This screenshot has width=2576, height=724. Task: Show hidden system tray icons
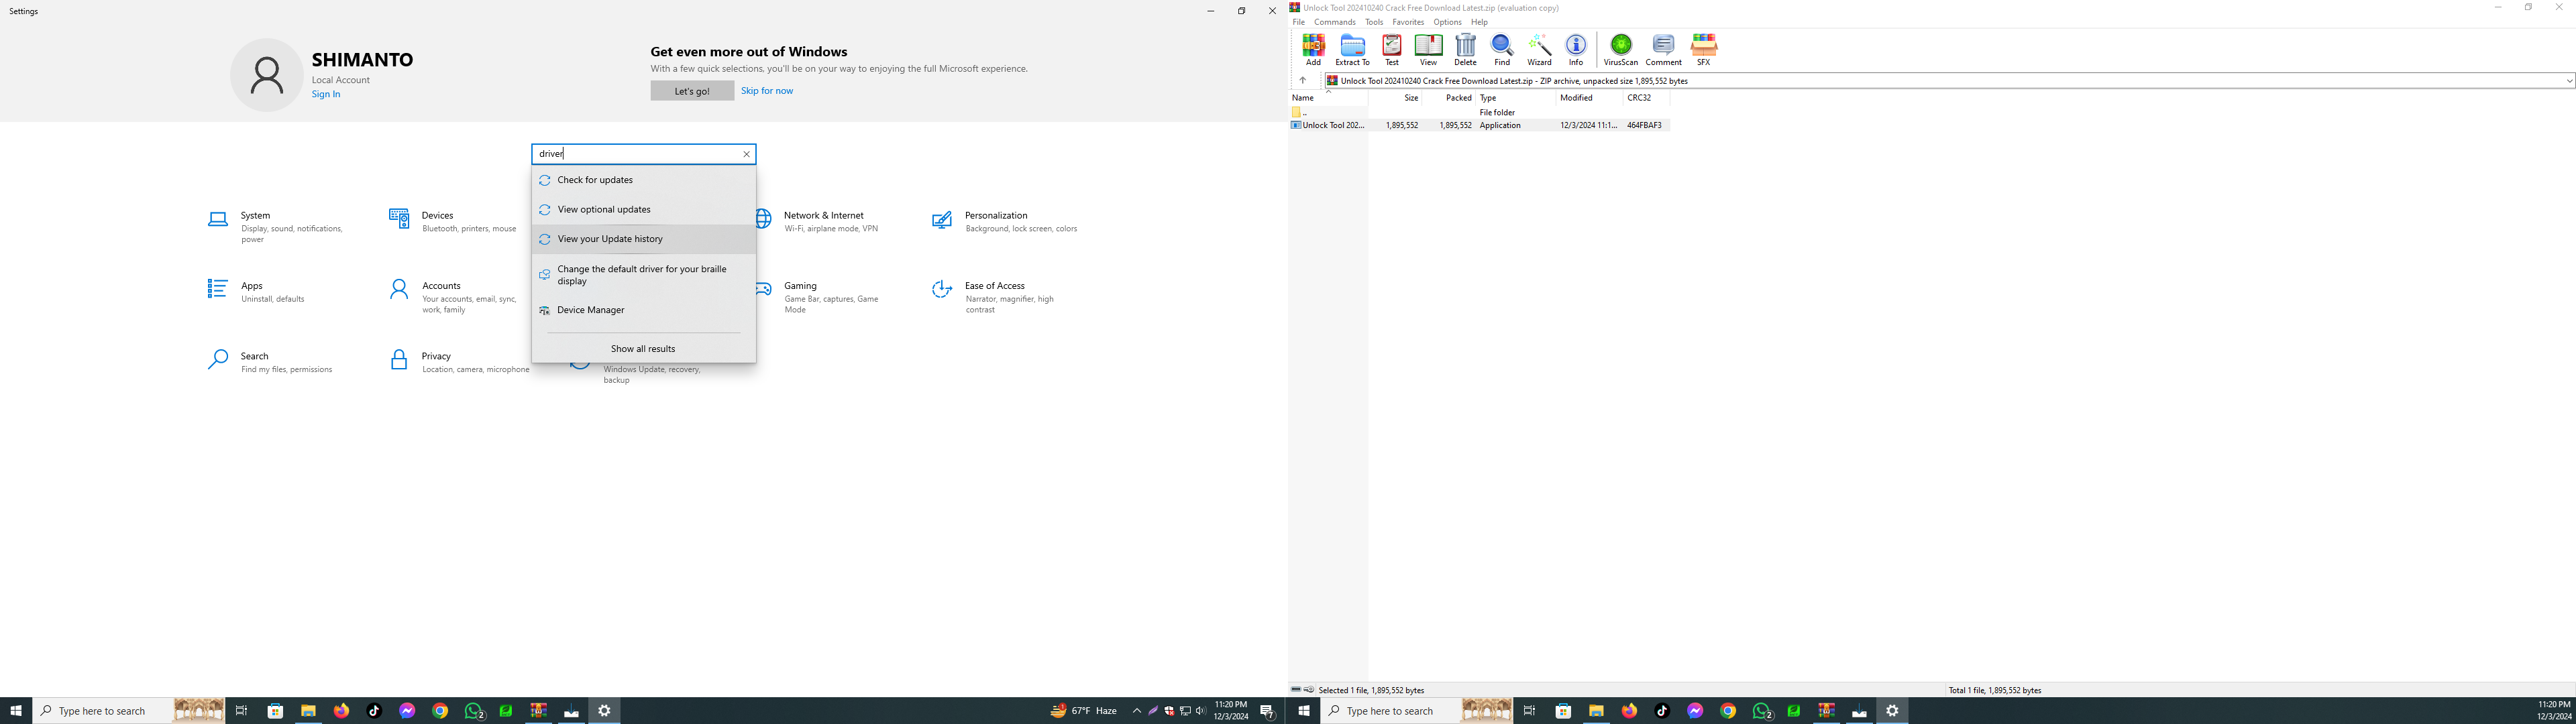1136,711
